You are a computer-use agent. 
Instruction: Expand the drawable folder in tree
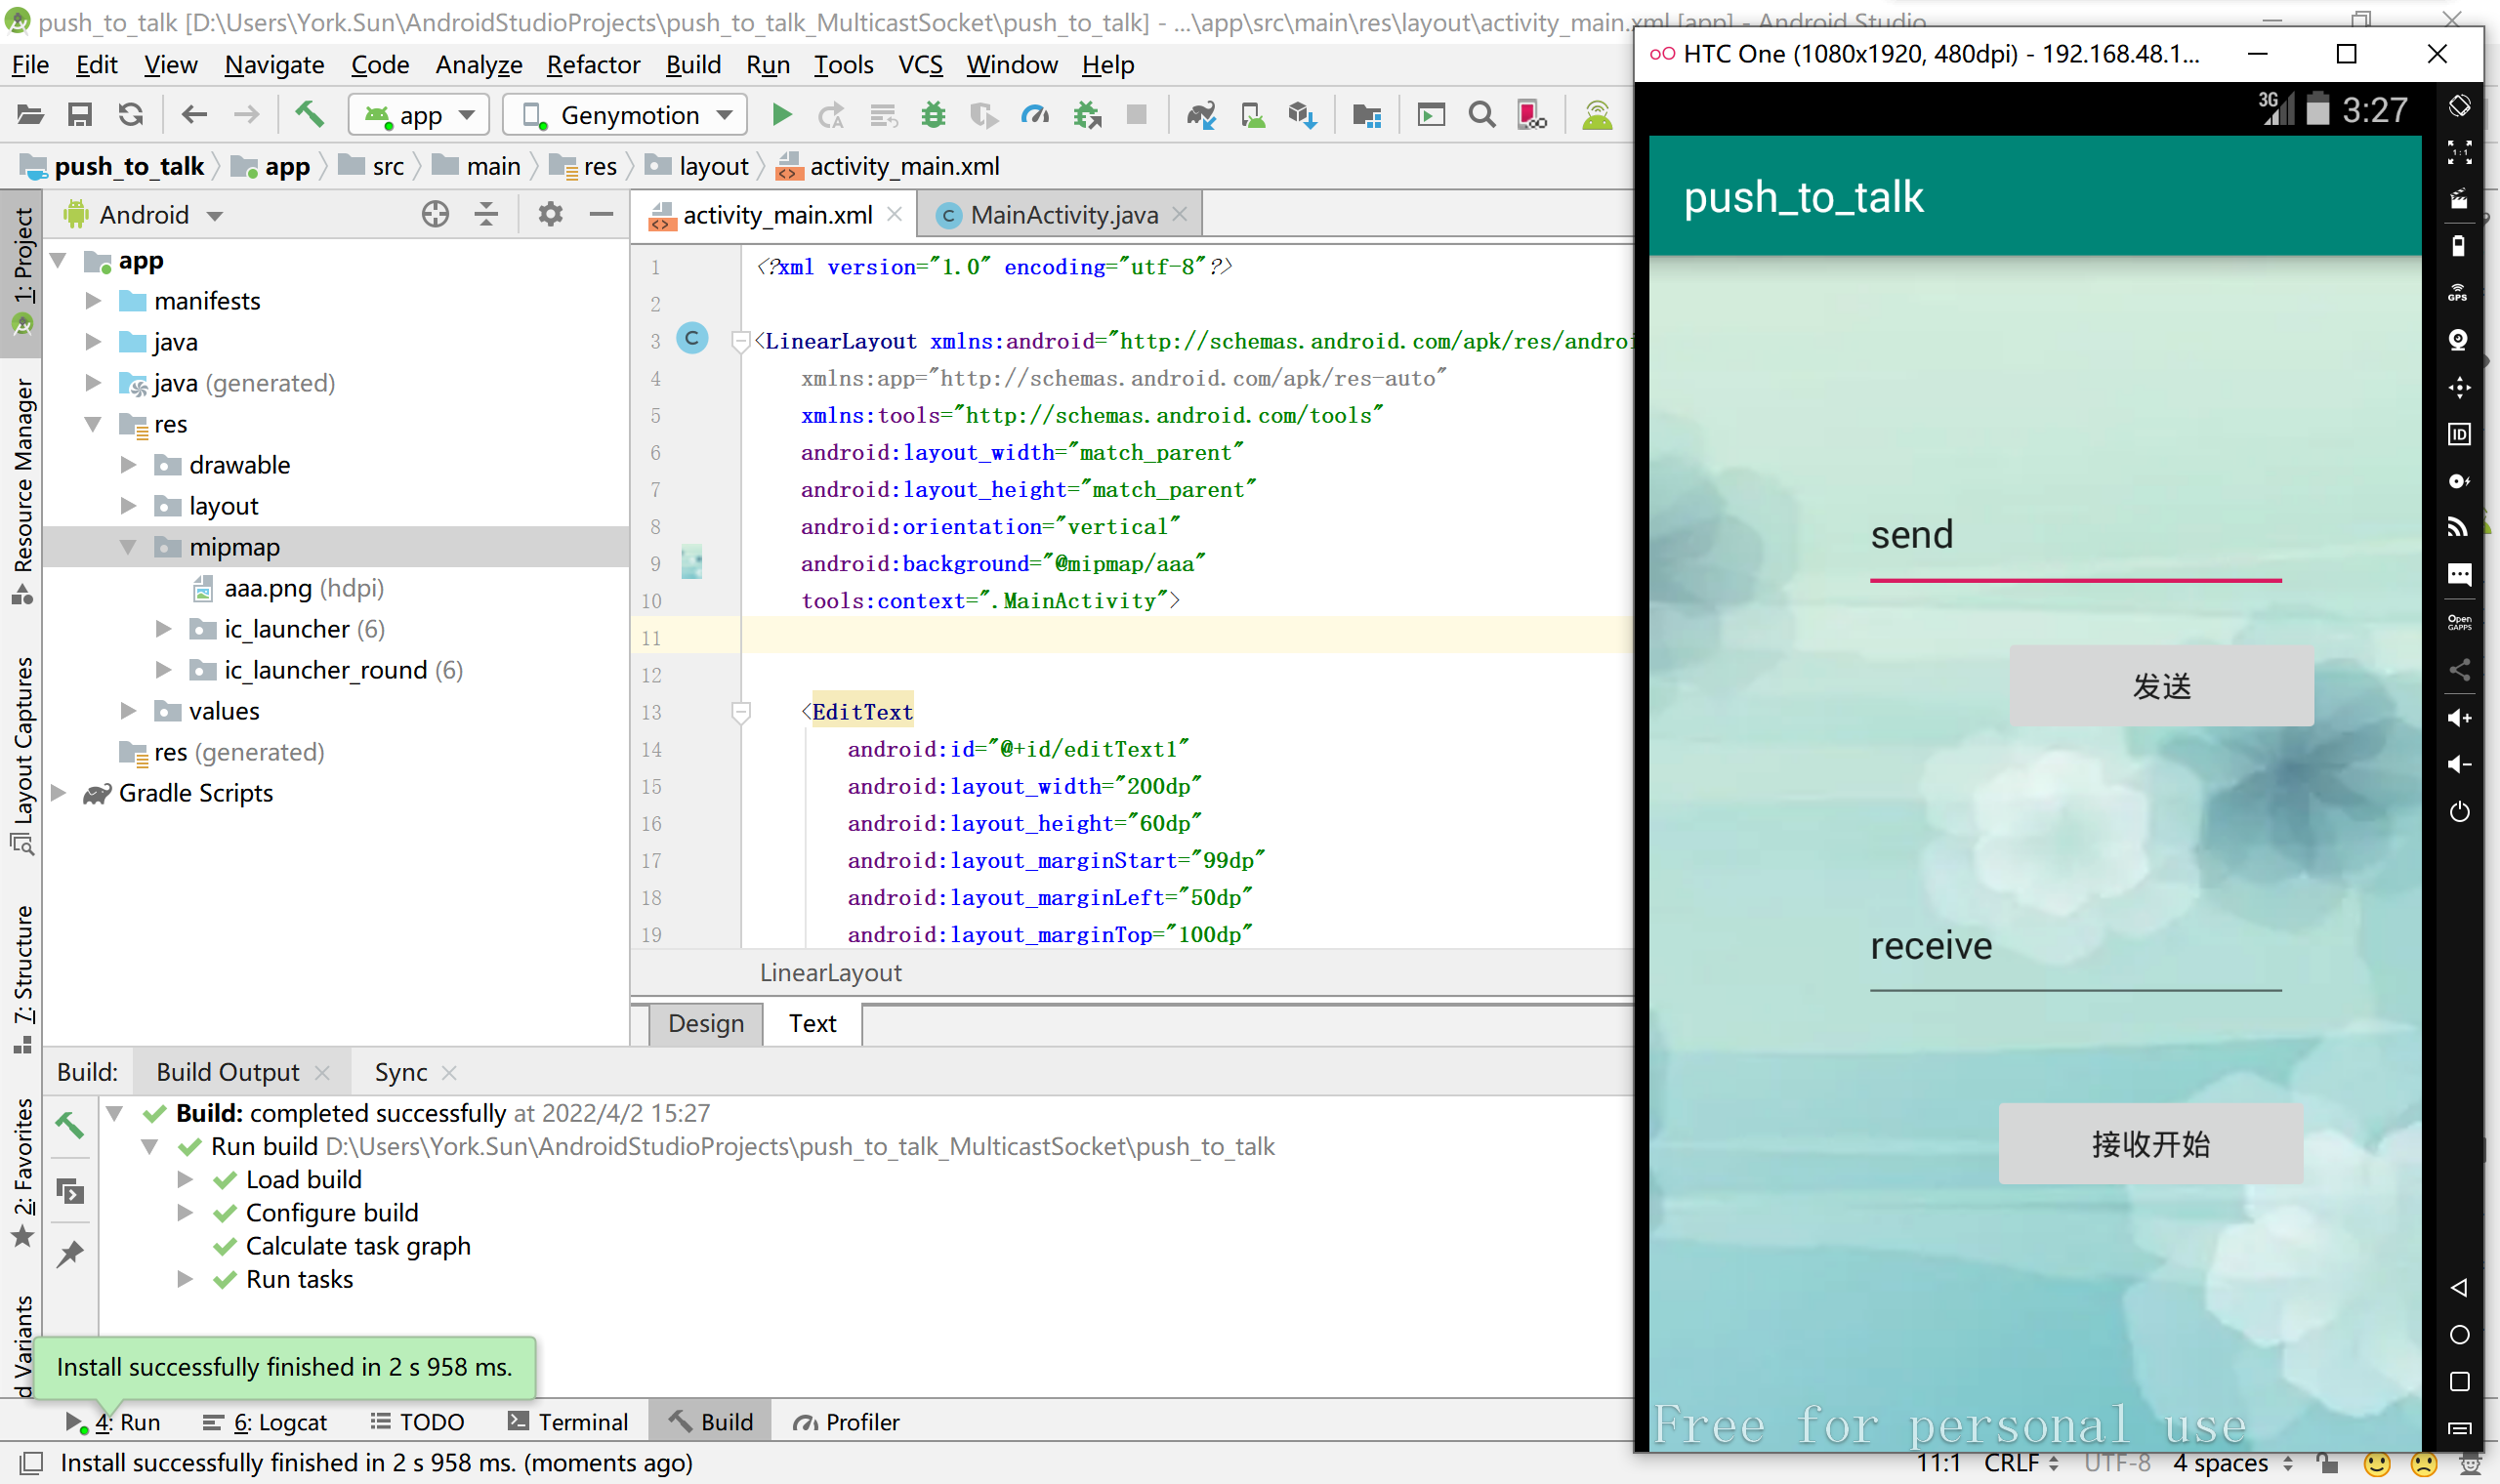pyautogui.click(x=128, y=465)
